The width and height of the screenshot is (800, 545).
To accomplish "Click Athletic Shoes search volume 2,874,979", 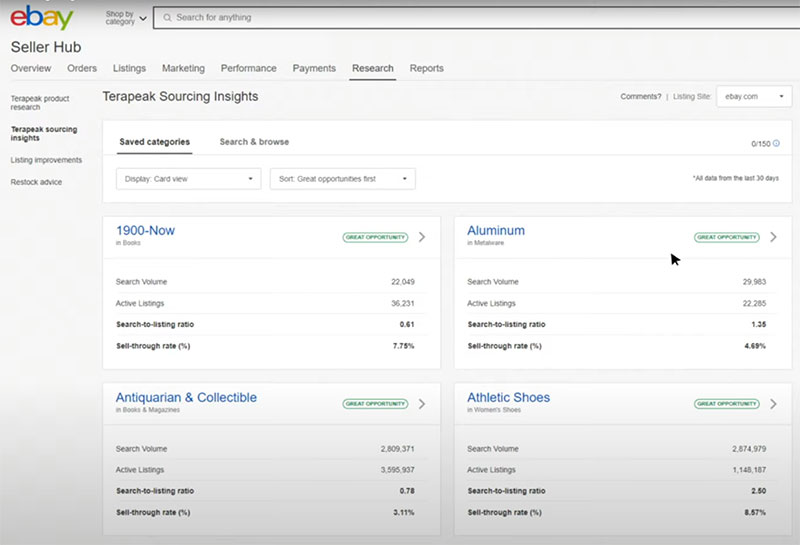I will (x=749, y=449).
